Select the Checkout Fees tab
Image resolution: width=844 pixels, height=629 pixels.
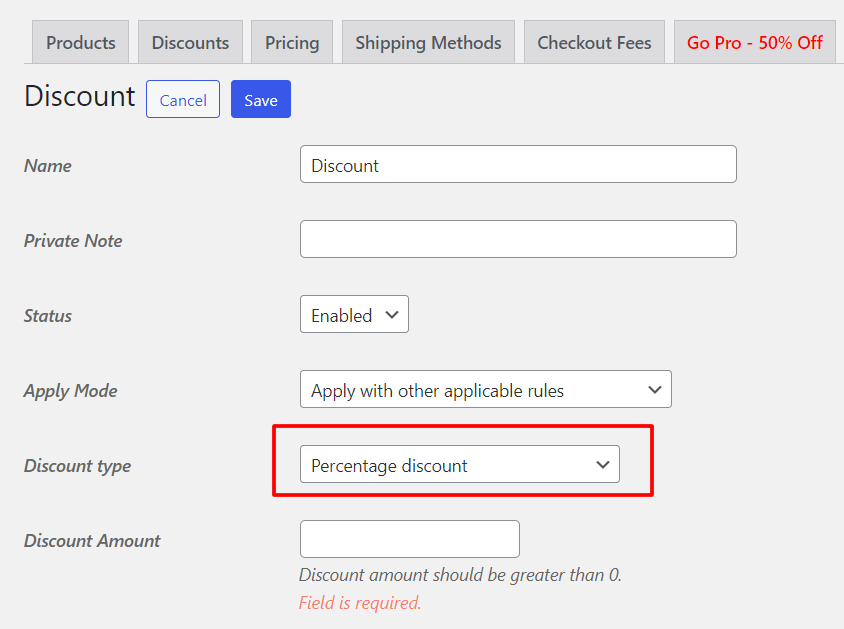tap(594, 43)
